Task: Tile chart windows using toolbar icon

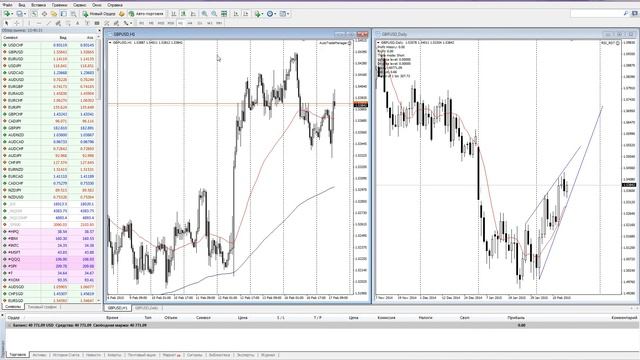Action: [224, 13]
